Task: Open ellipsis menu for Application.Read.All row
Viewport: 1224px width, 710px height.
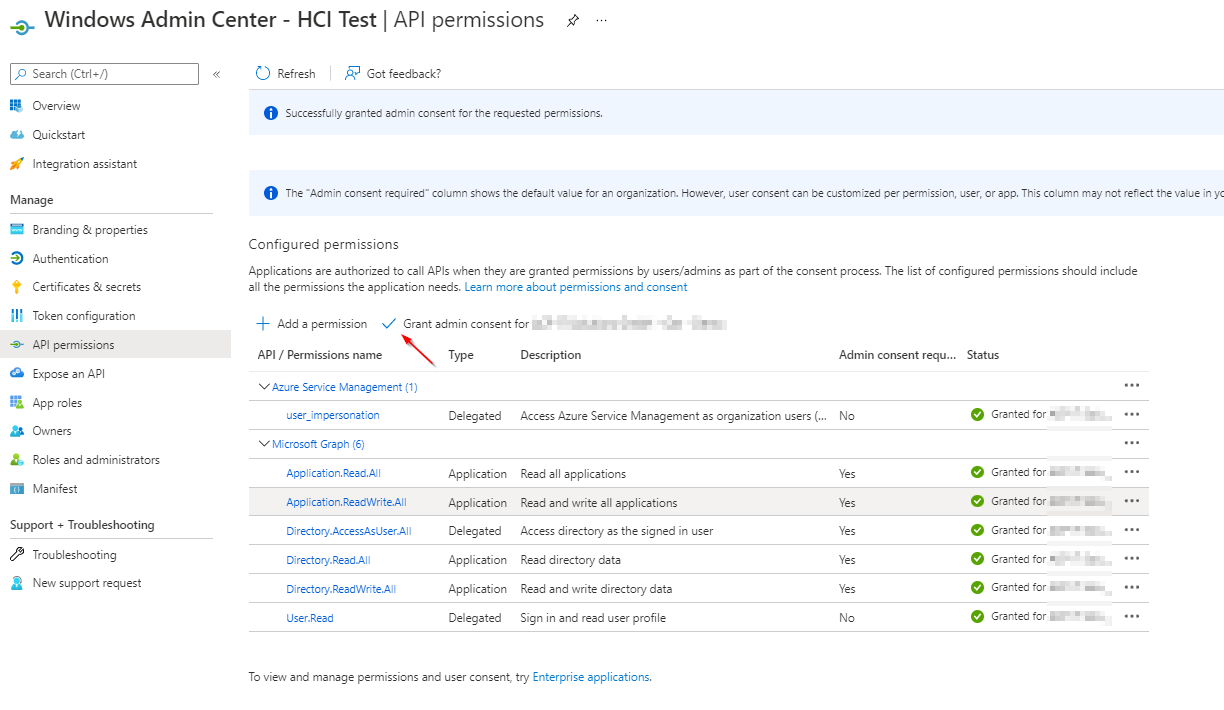Action: [x=1132, y=472]
